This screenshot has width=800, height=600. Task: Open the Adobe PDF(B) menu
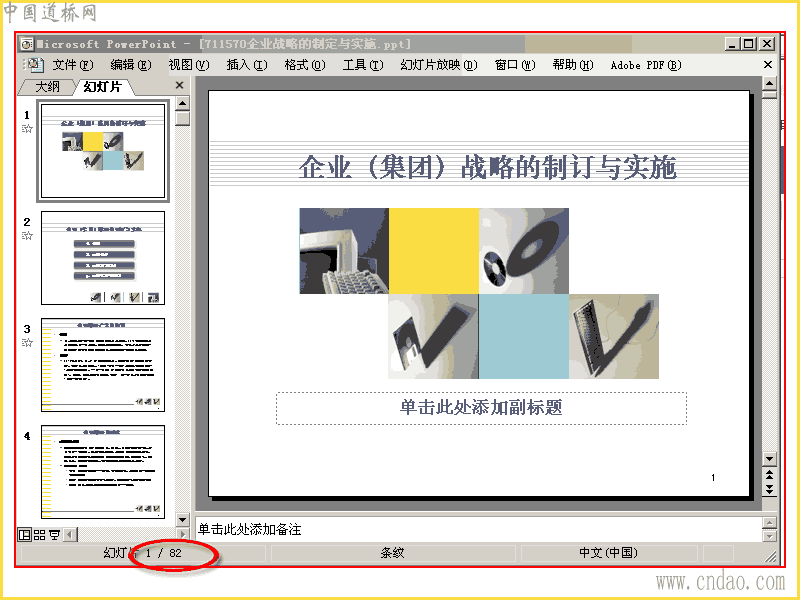646,65
